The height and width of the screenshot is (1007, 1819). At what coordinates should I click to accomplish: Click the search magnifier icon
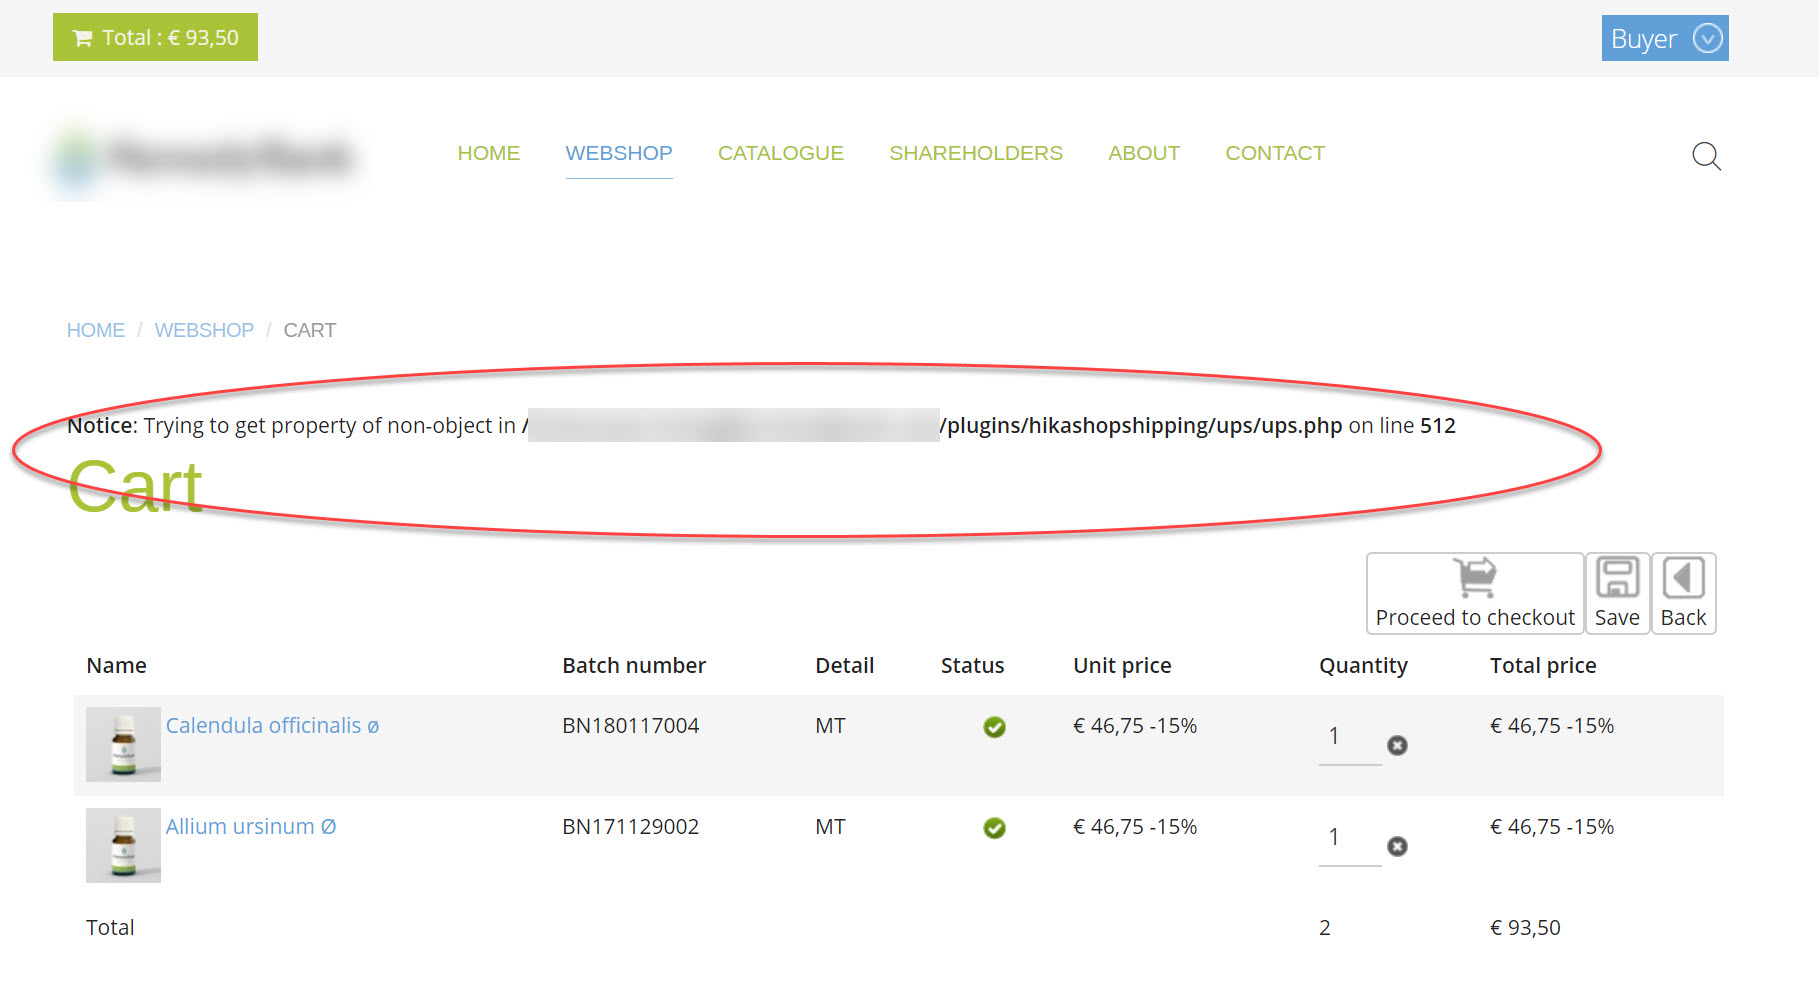(x=1706, y=156)
